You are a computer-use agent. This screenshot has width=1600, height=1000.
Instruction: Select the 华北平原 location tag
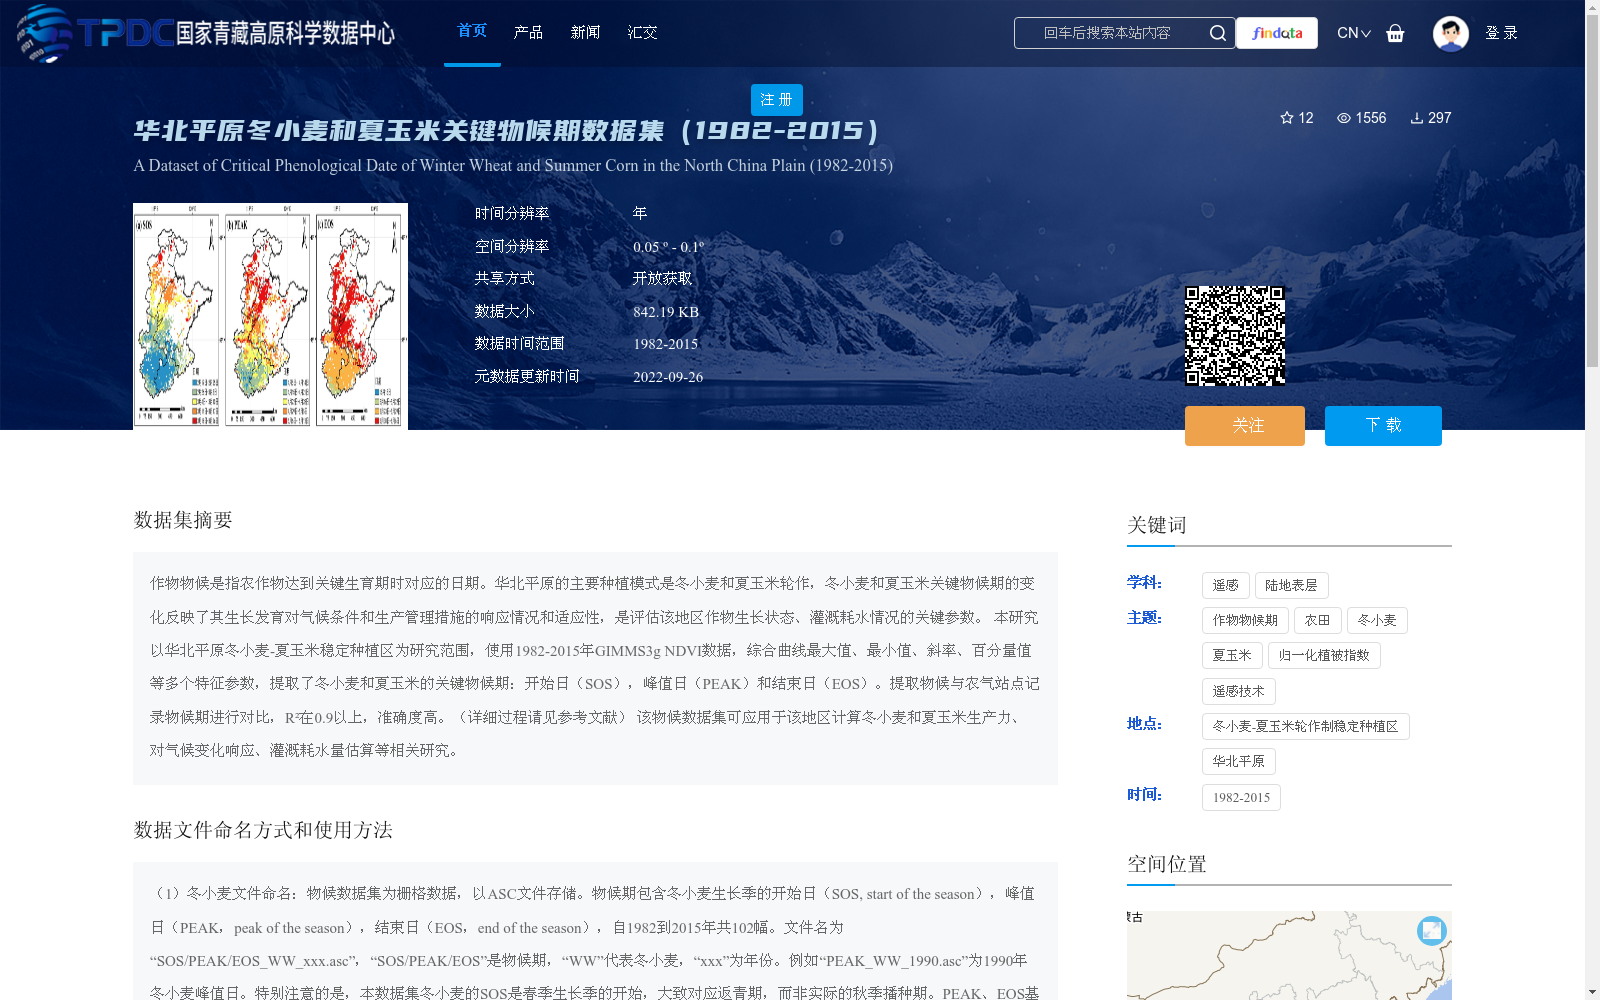tap(1238, 762)
